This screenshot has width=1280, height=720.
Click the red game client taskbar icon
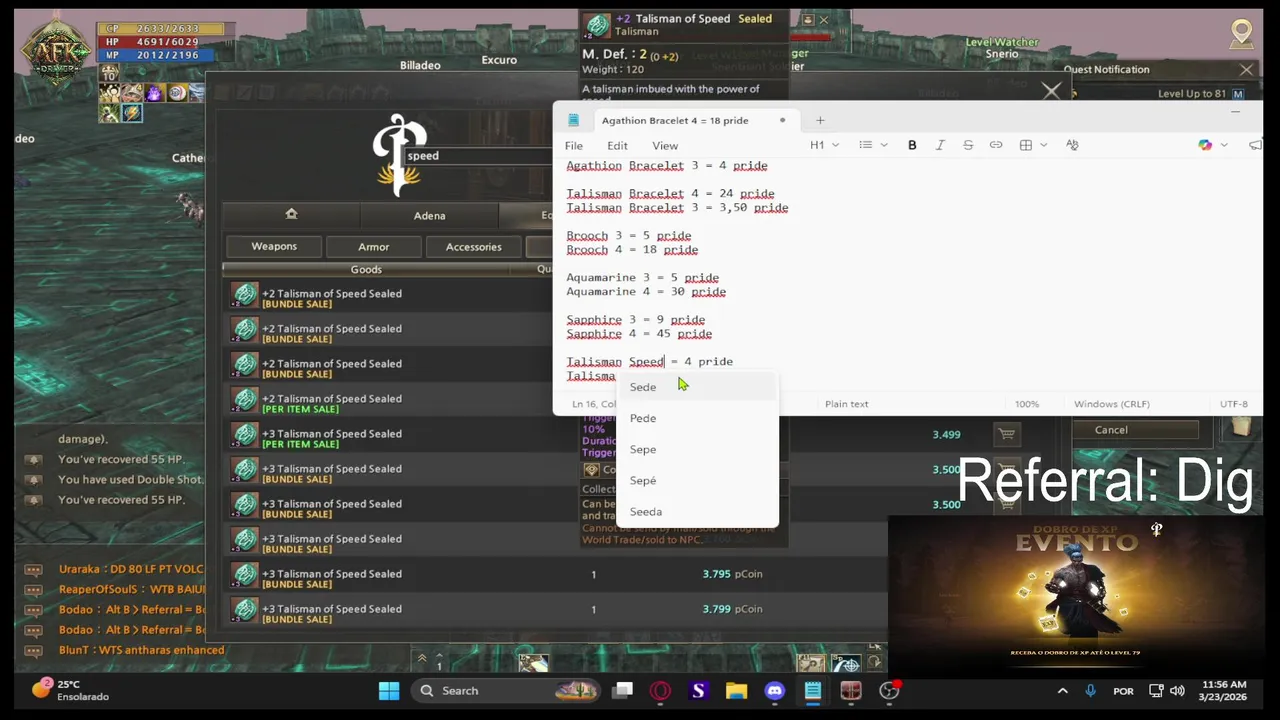click(x=850, y=690)
